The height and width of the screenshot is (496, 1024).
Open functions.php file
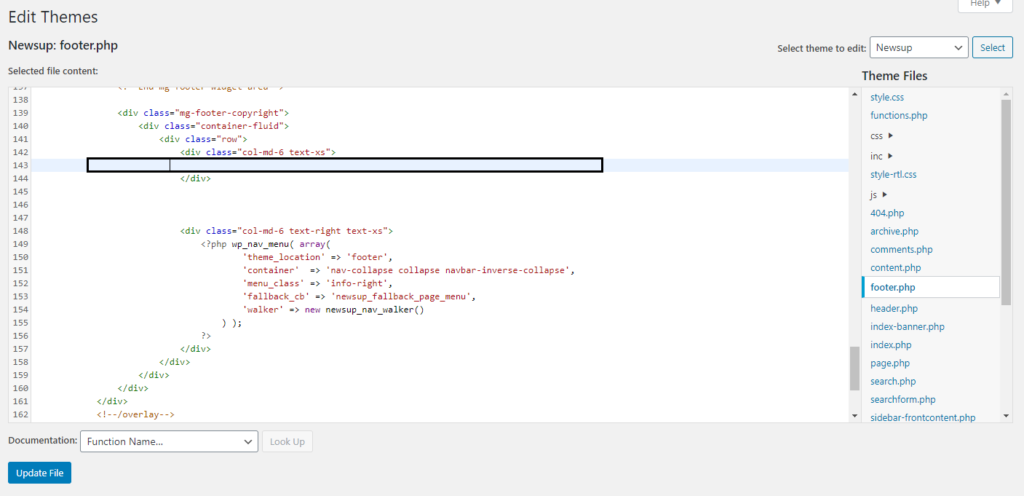coord(899,116)
